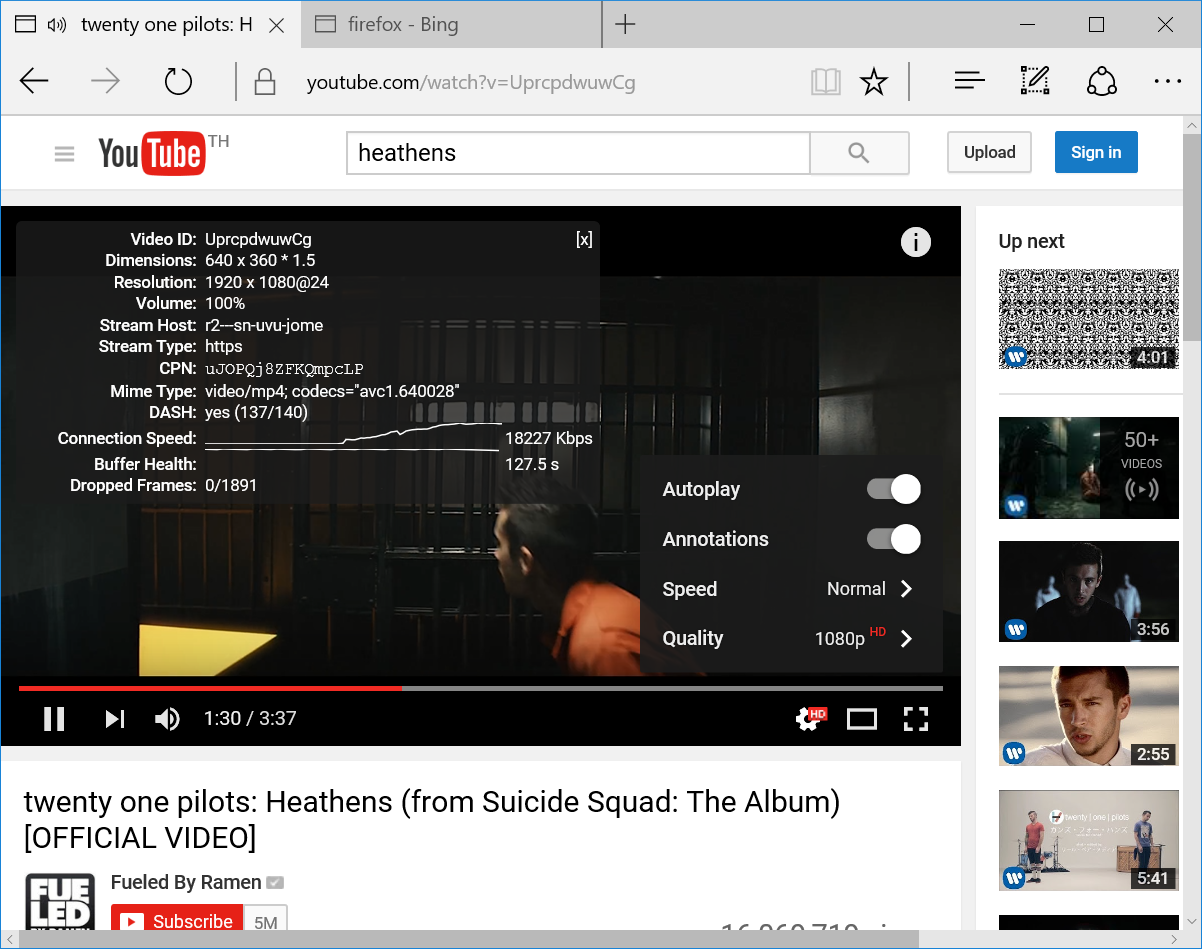Open Reading view book icon
1202x949 pixels.
click(826, 82)
